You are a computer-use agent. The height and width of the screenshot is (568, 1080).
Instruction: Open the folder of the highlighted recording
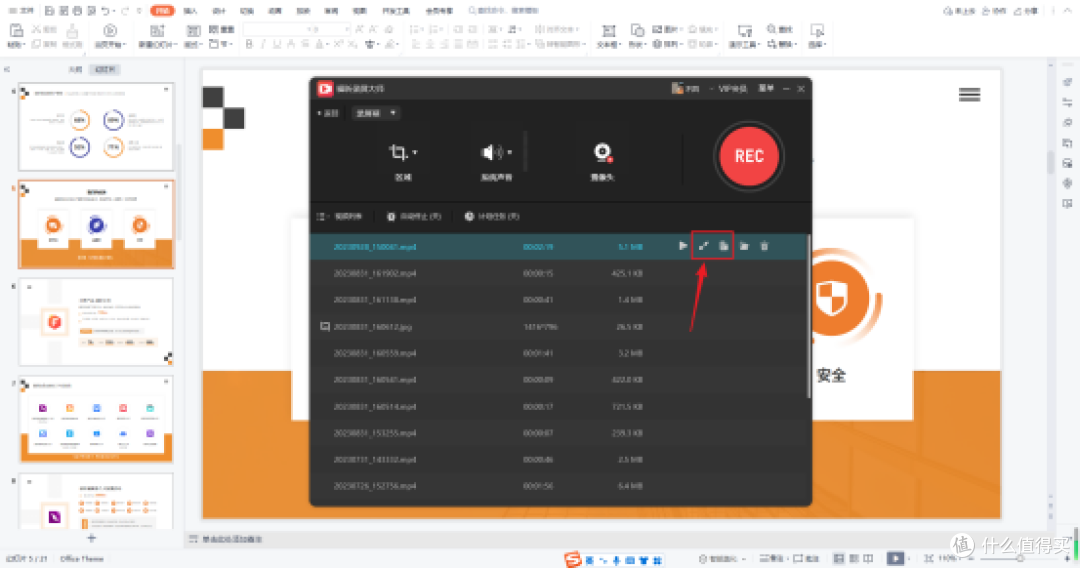point(744,246)
